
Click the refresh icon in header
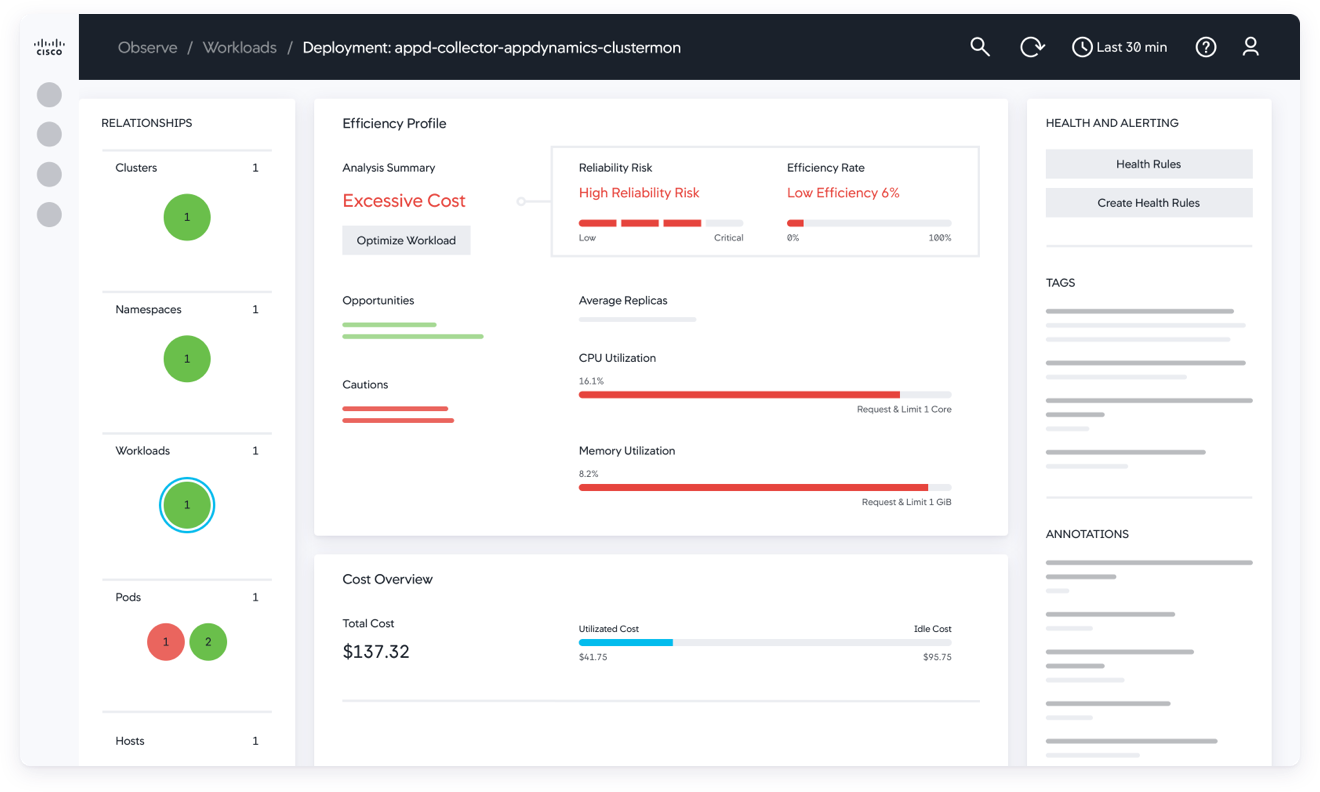(x=1032, y=47)
